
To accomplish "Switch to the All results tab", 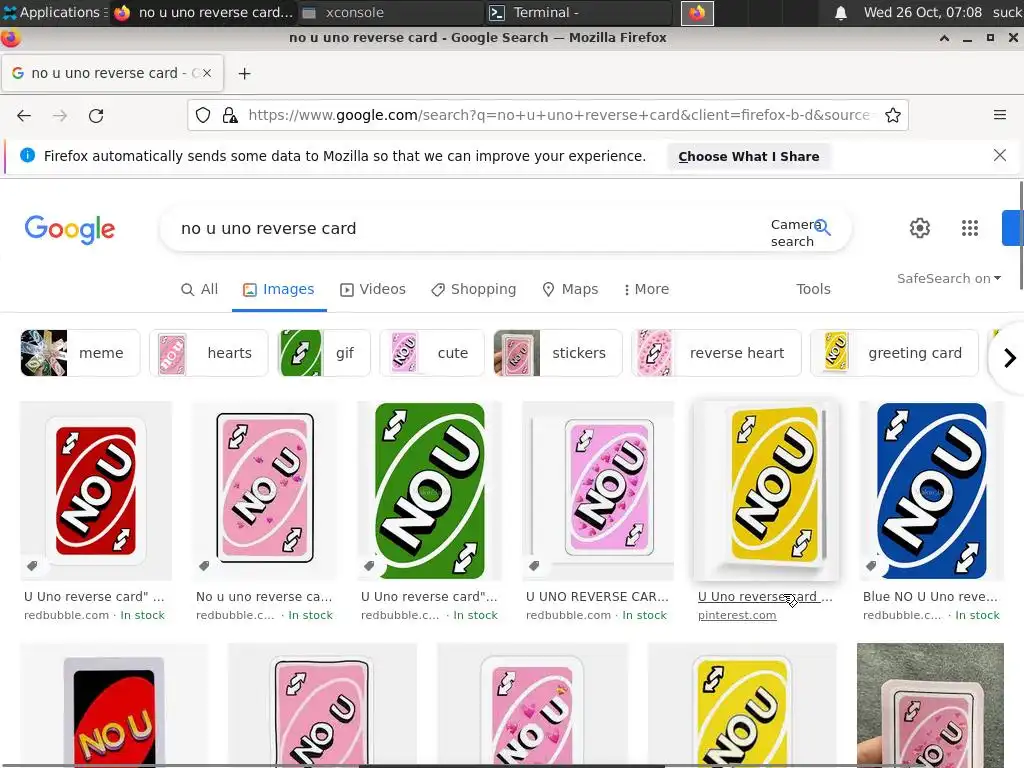I will [199, 289].
